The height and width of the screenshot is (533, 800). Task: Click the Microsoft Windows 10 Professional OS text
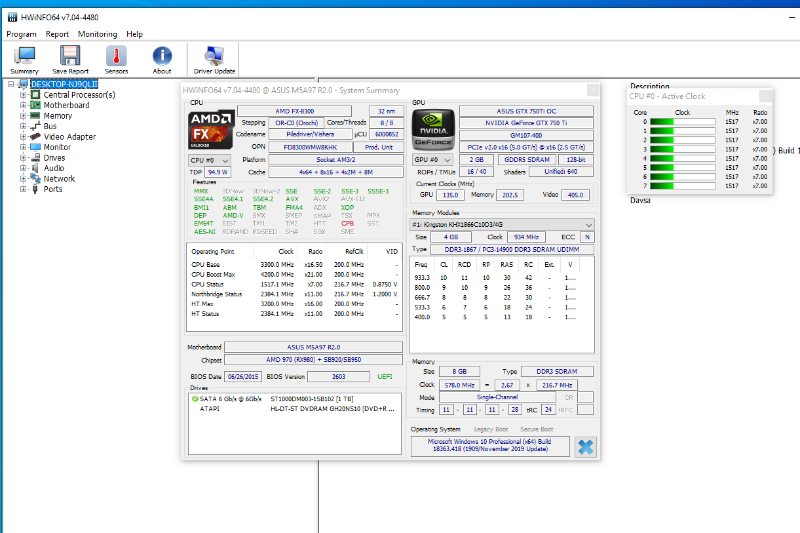coord(490,445)
